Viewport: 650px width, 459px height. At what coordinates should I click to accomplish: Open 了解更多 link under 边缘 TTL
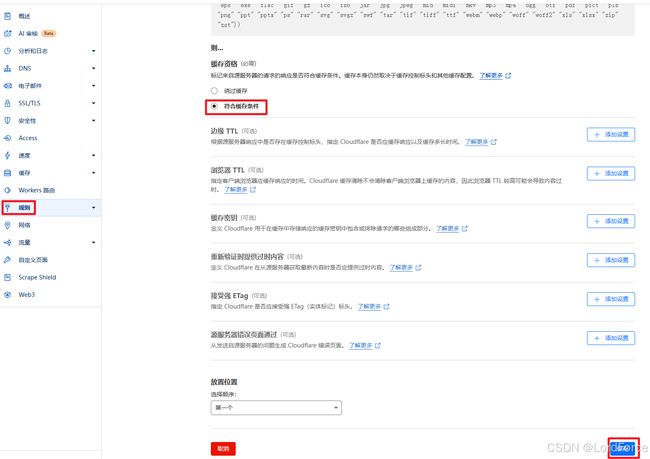click(476, 142)
